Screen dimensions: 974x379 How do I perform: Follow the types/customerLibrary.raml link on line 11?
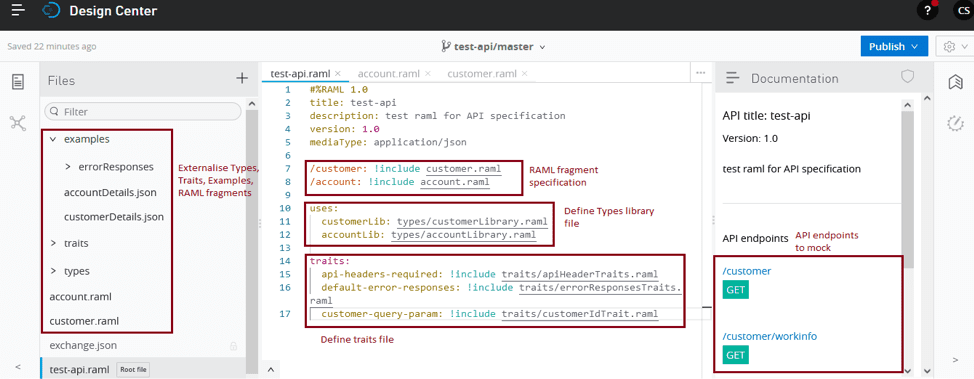point(471,221)
